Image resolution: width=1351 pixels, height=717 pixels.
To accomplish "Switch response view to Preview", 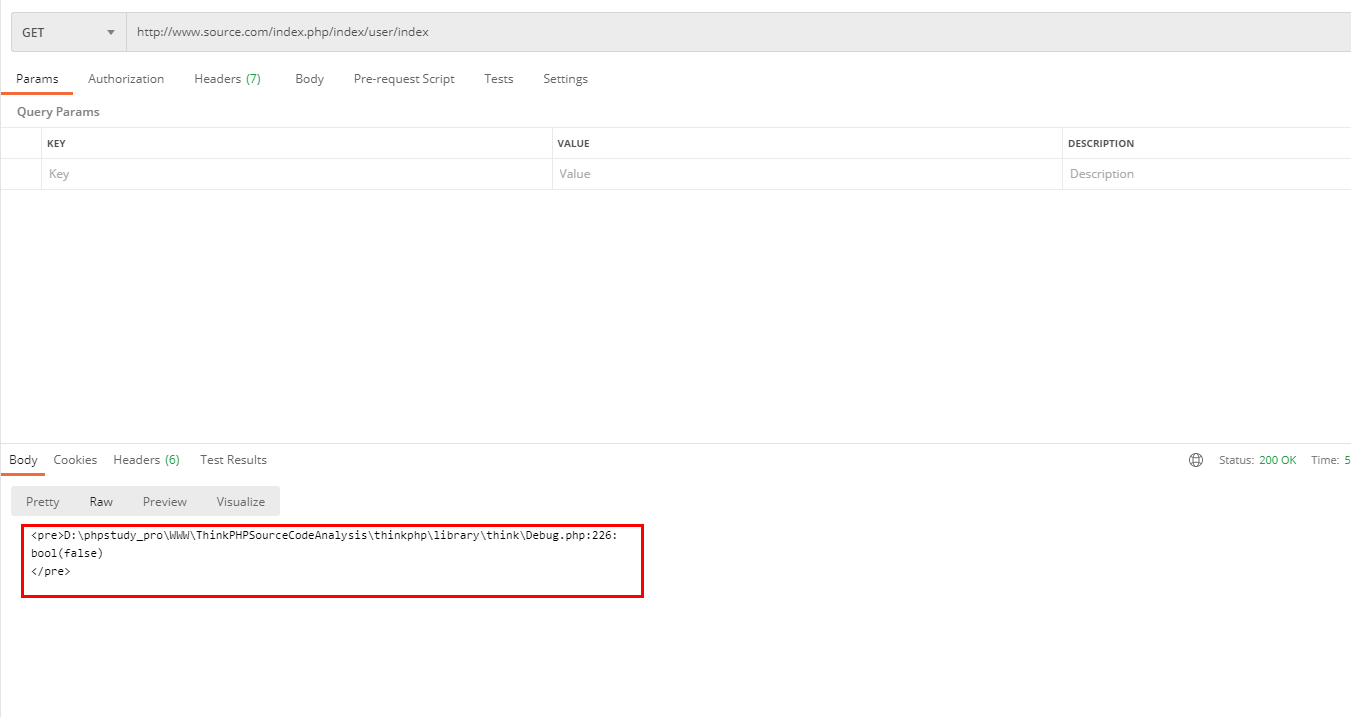I will (x=164, y=502).
